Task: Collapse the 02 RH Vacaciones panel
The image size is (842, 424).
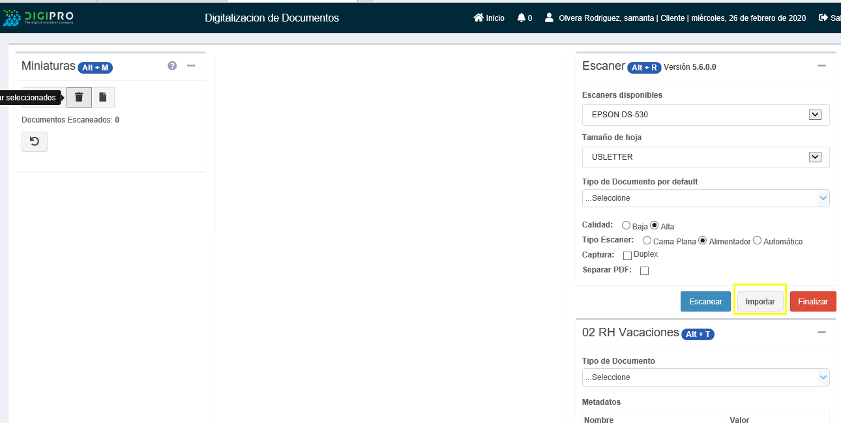Action: click(821, 332)
